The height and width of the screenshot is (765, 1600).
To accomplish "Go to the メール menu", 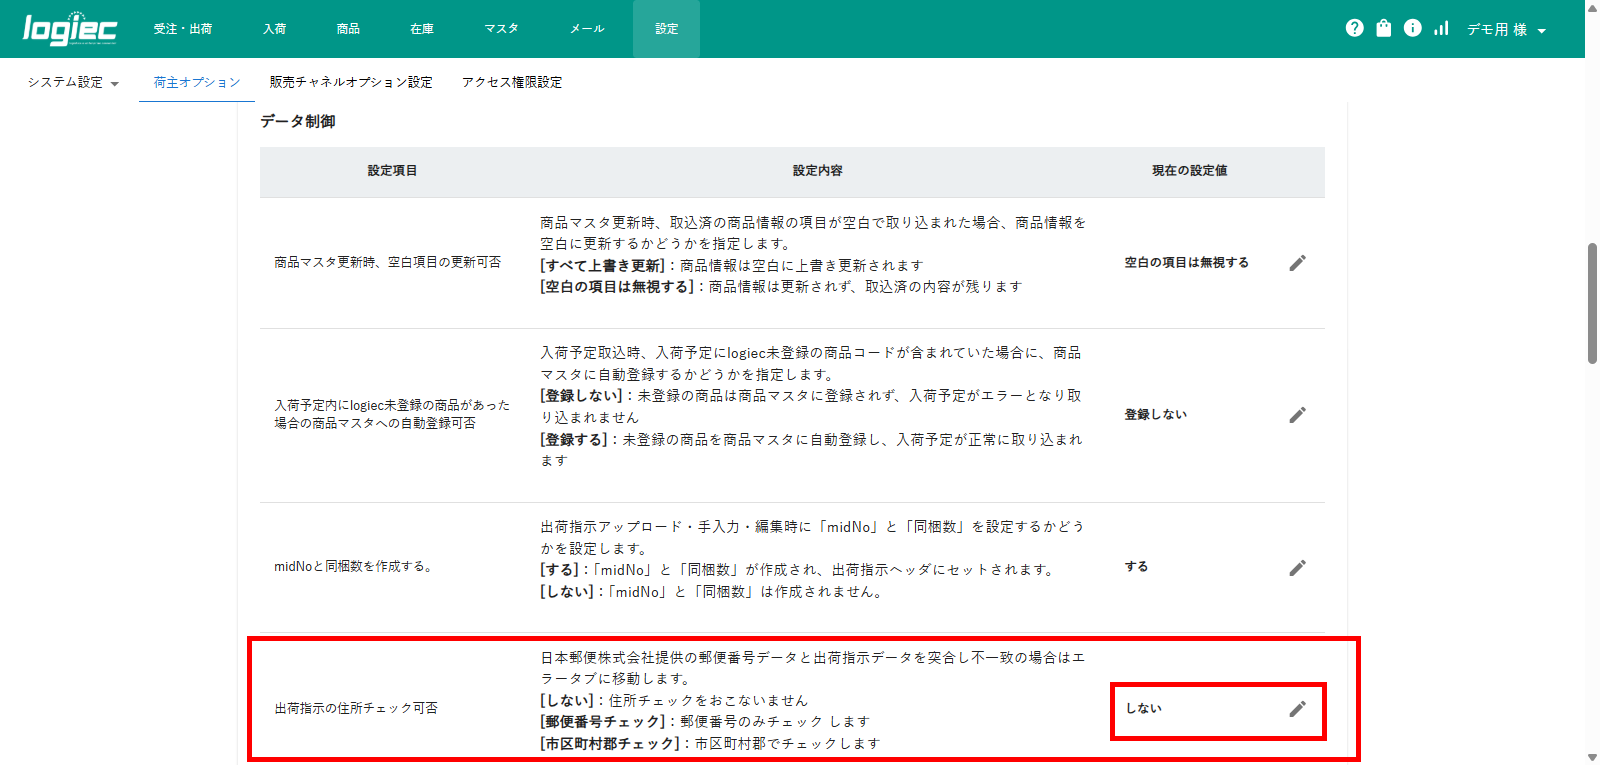I will pyautogui.click(x=587, y=29).
